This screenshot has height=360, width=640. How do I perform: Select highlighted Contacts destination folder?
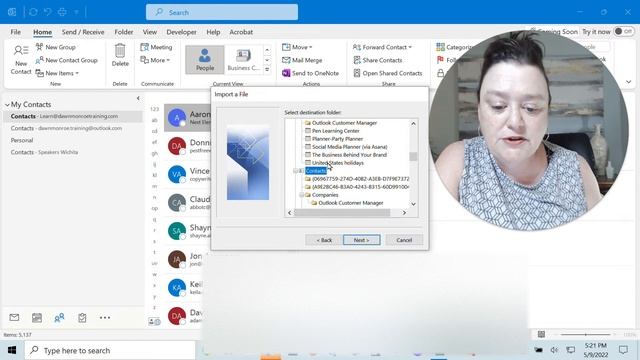coord(316,171)
